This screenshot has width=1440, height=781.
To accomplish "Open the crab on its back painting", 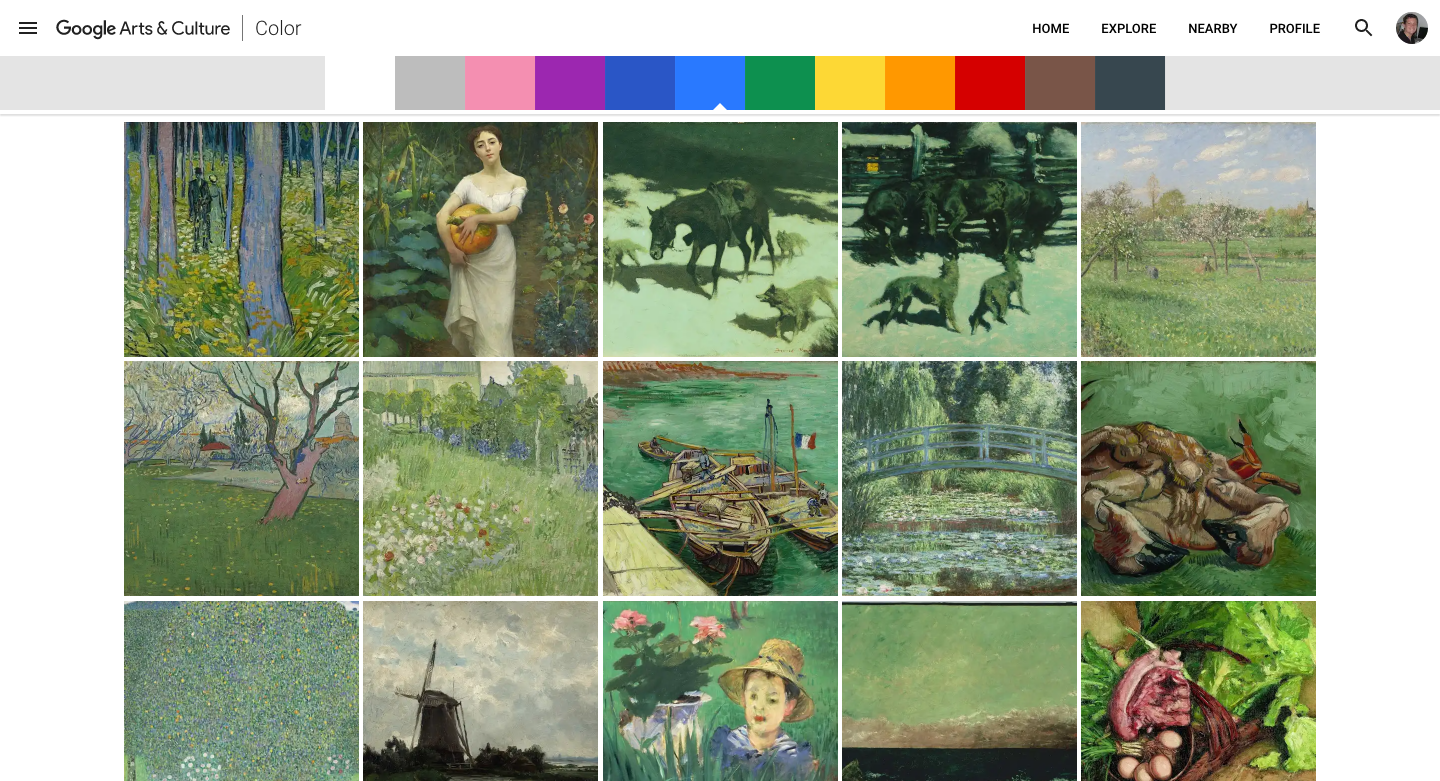I will tap(1198, 478).
